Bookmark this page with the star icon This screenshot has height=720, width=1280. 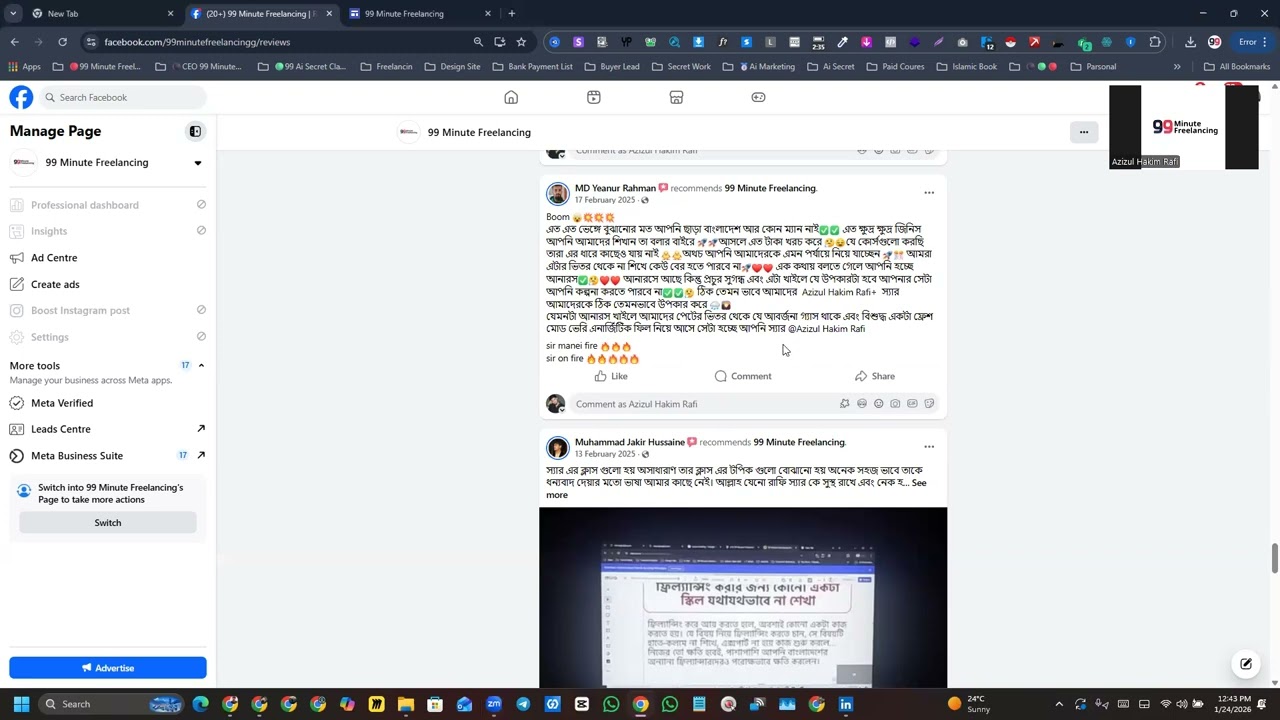click(521, 42)
